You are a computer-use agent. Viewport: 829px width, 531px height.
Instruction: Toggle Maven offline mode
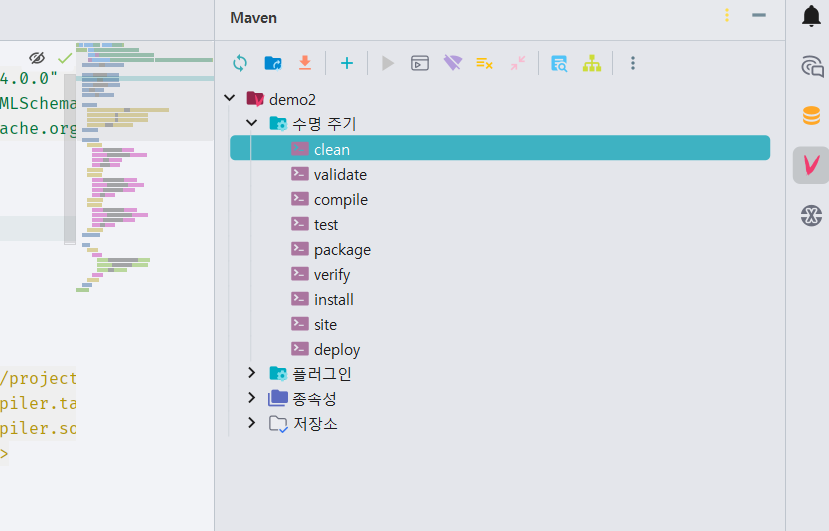click(x=453, y=63)
